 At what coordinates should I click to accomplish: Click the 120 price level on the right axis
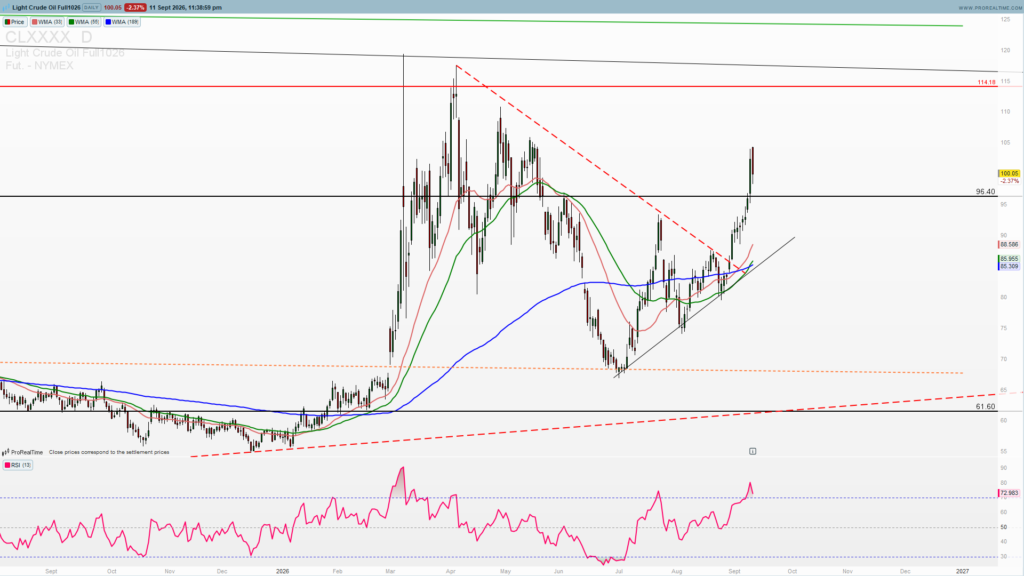pyautogui.click(x=1006, y=50)
